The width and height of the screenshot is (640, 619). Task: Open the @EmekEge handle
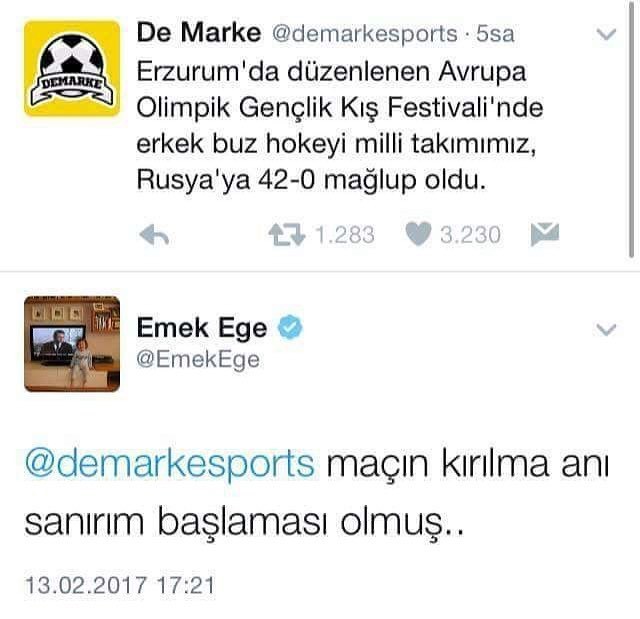tap(198, 360)
